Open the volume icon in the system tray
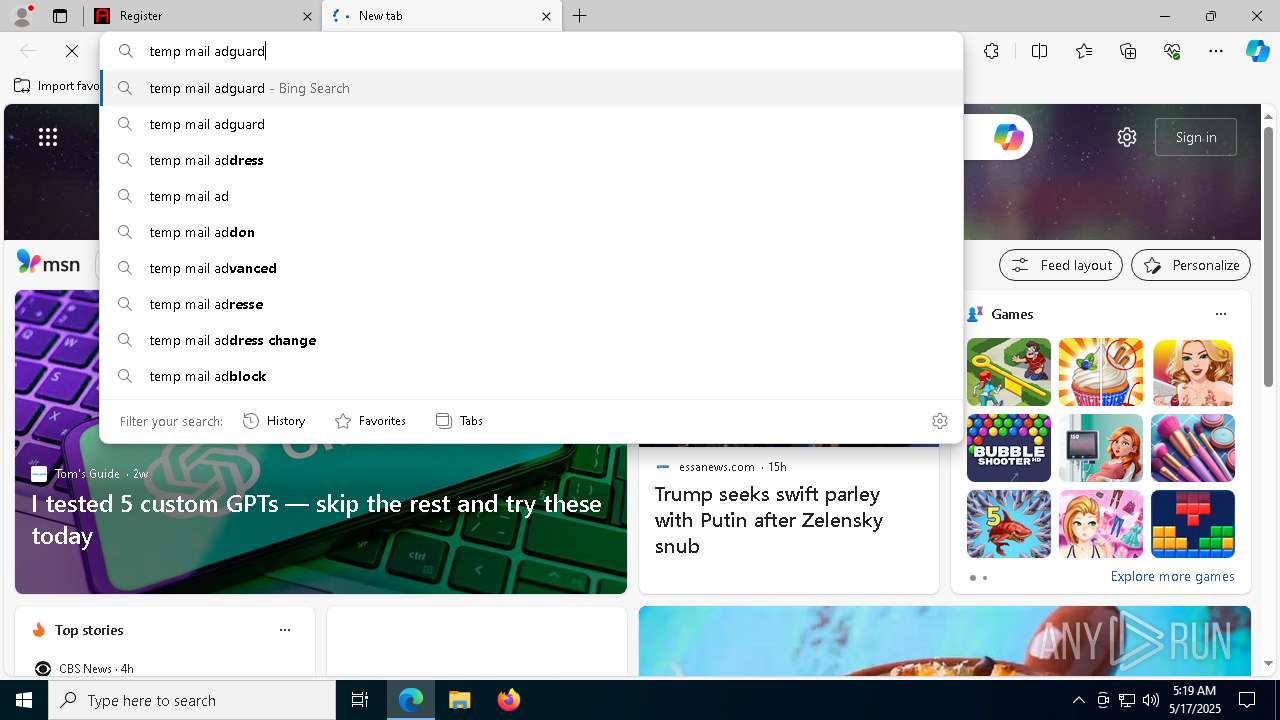This screenshot has width=1280, height=720. click(1150, 700)
